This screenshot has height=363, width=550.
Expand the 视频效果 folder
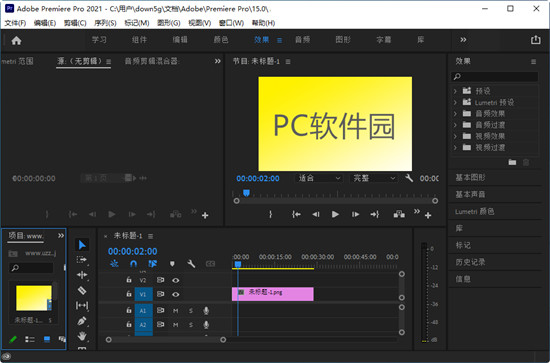pos(455,136)
